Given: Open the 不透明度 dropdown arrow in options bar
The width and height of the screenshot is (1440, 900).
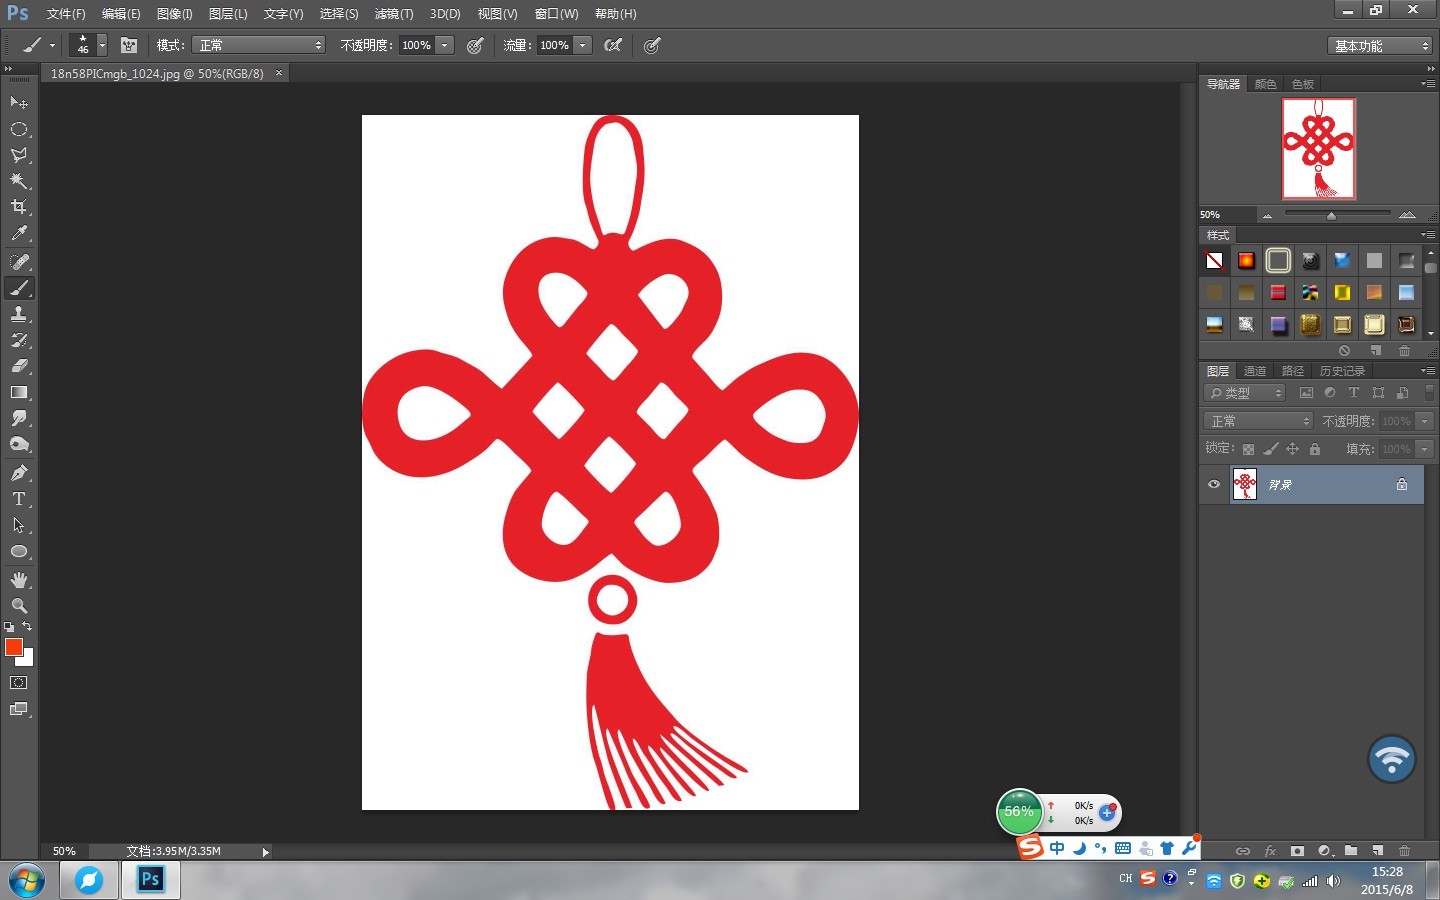Looking at the screenshot, I should 445,45.
